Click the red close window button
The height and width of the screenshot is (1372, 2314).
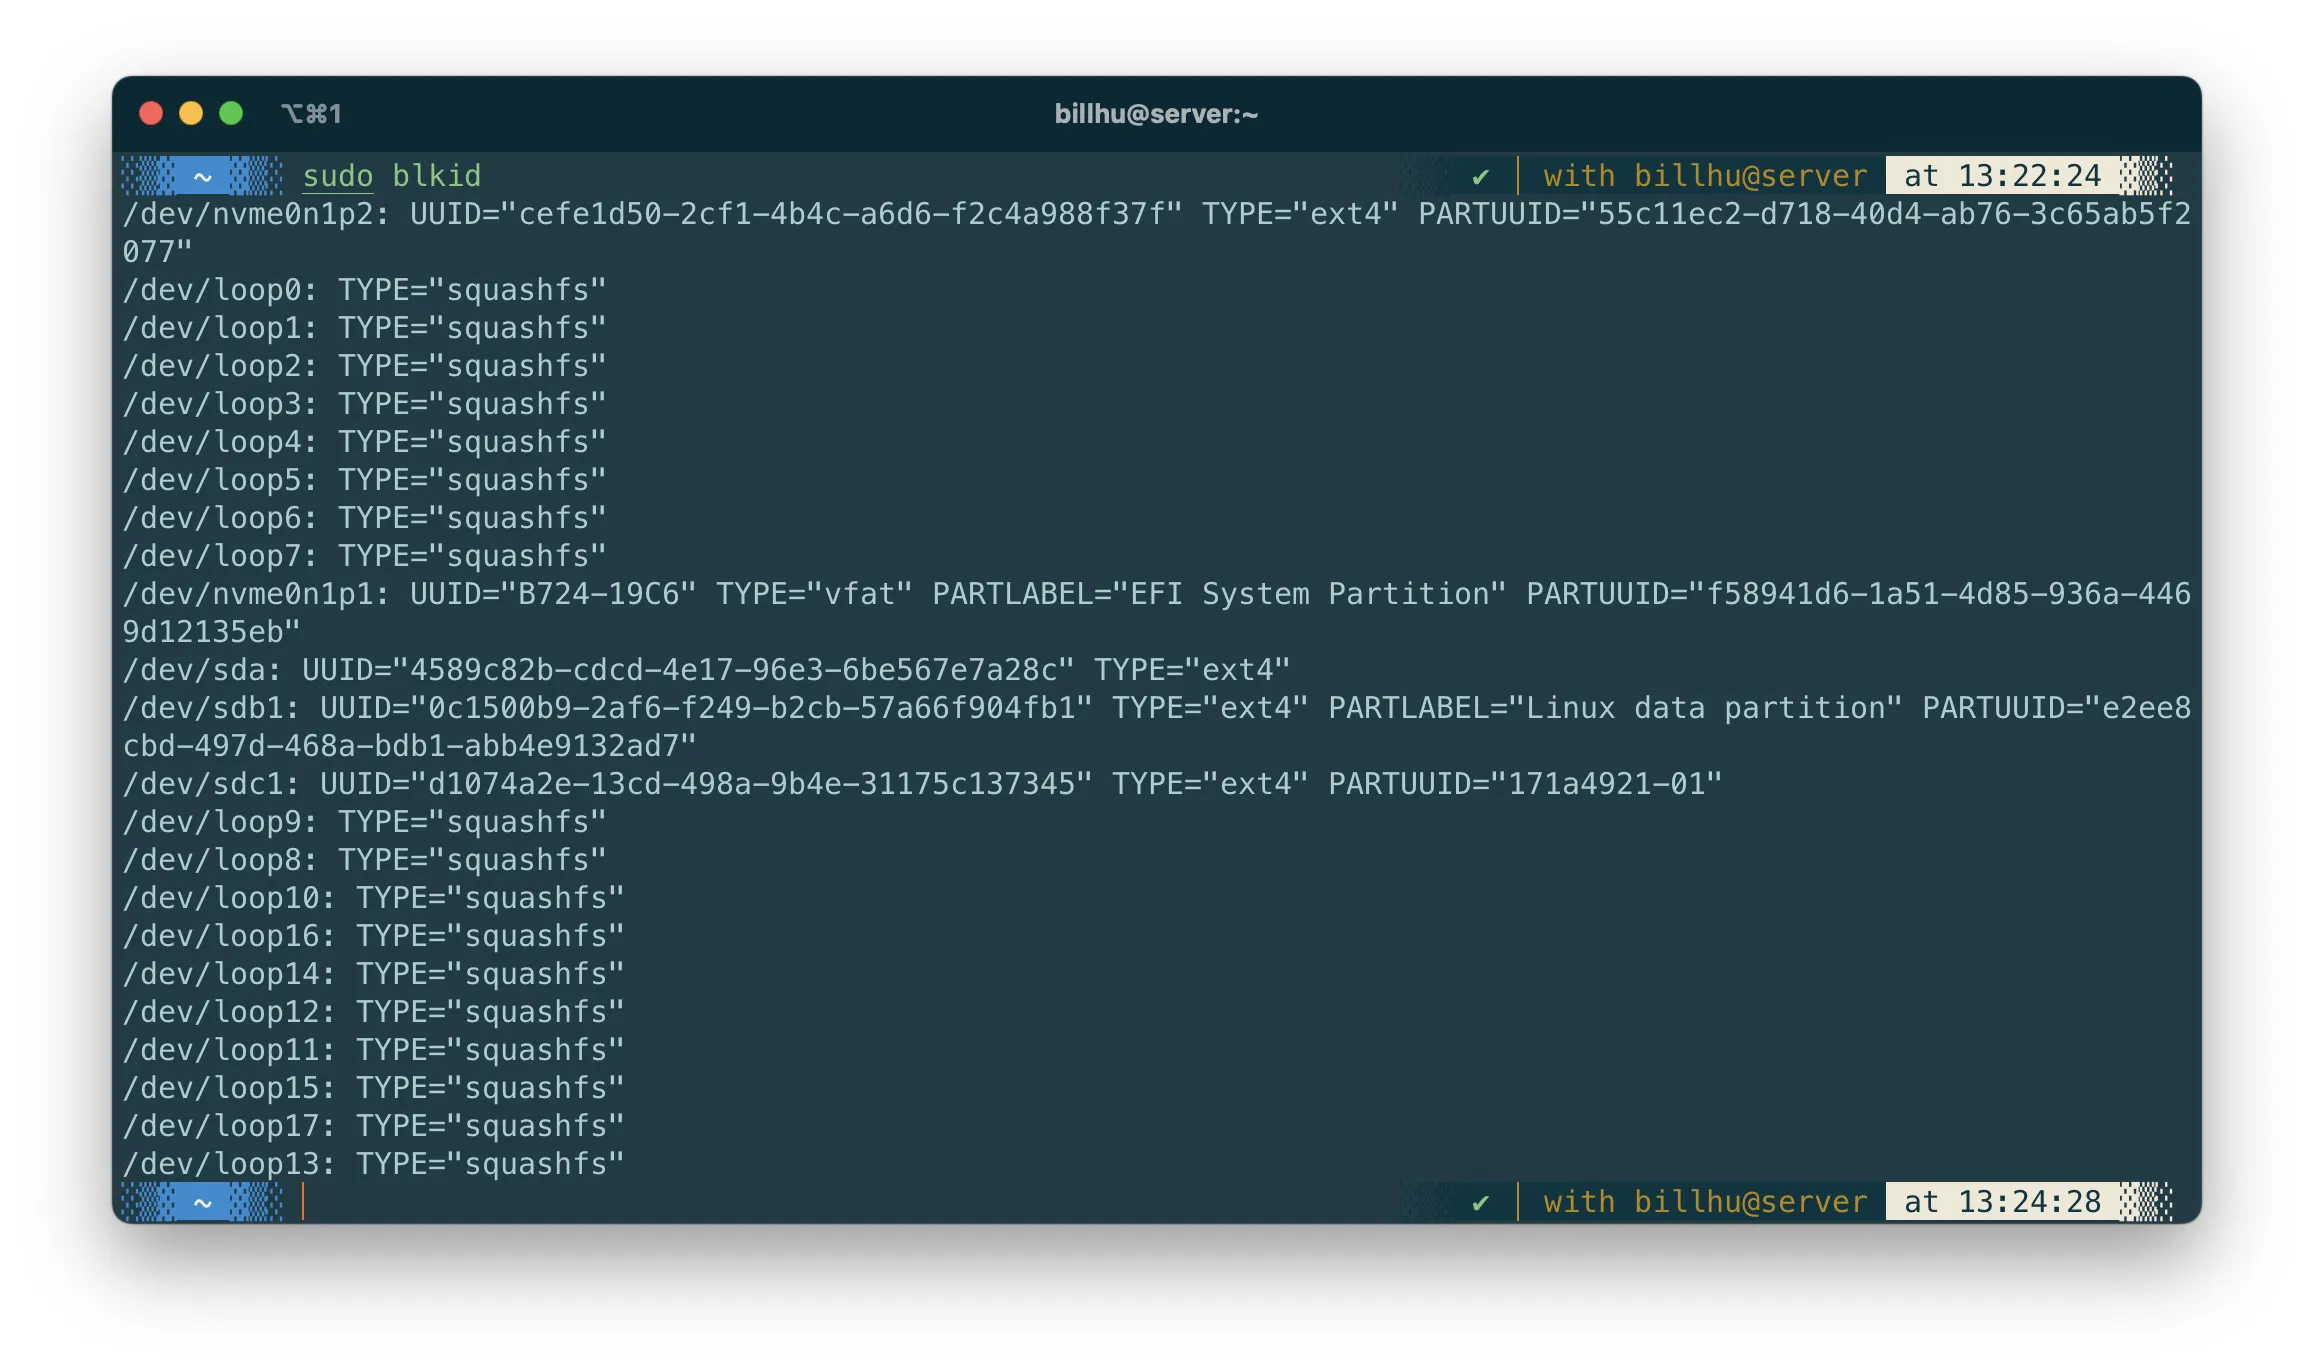coord(151,113)
